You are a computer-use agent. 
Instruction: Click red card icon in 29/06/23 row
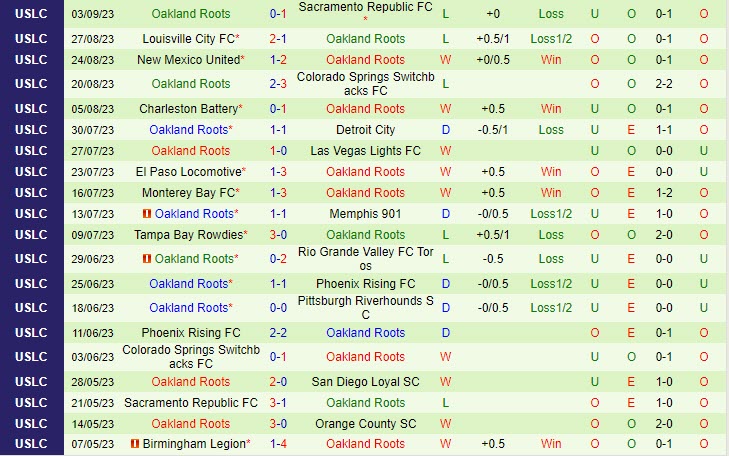(146, 258)
